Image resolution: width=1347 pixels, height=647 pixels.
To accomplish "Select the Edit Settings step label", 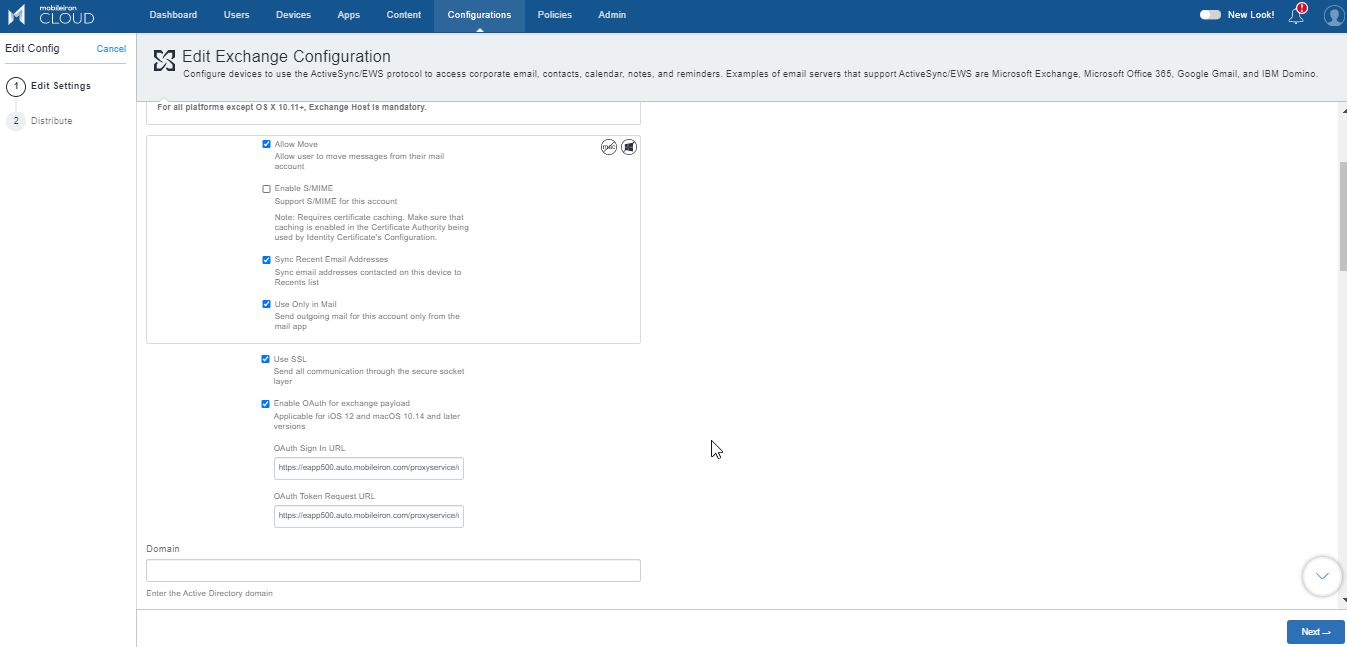I will (61, 86).
